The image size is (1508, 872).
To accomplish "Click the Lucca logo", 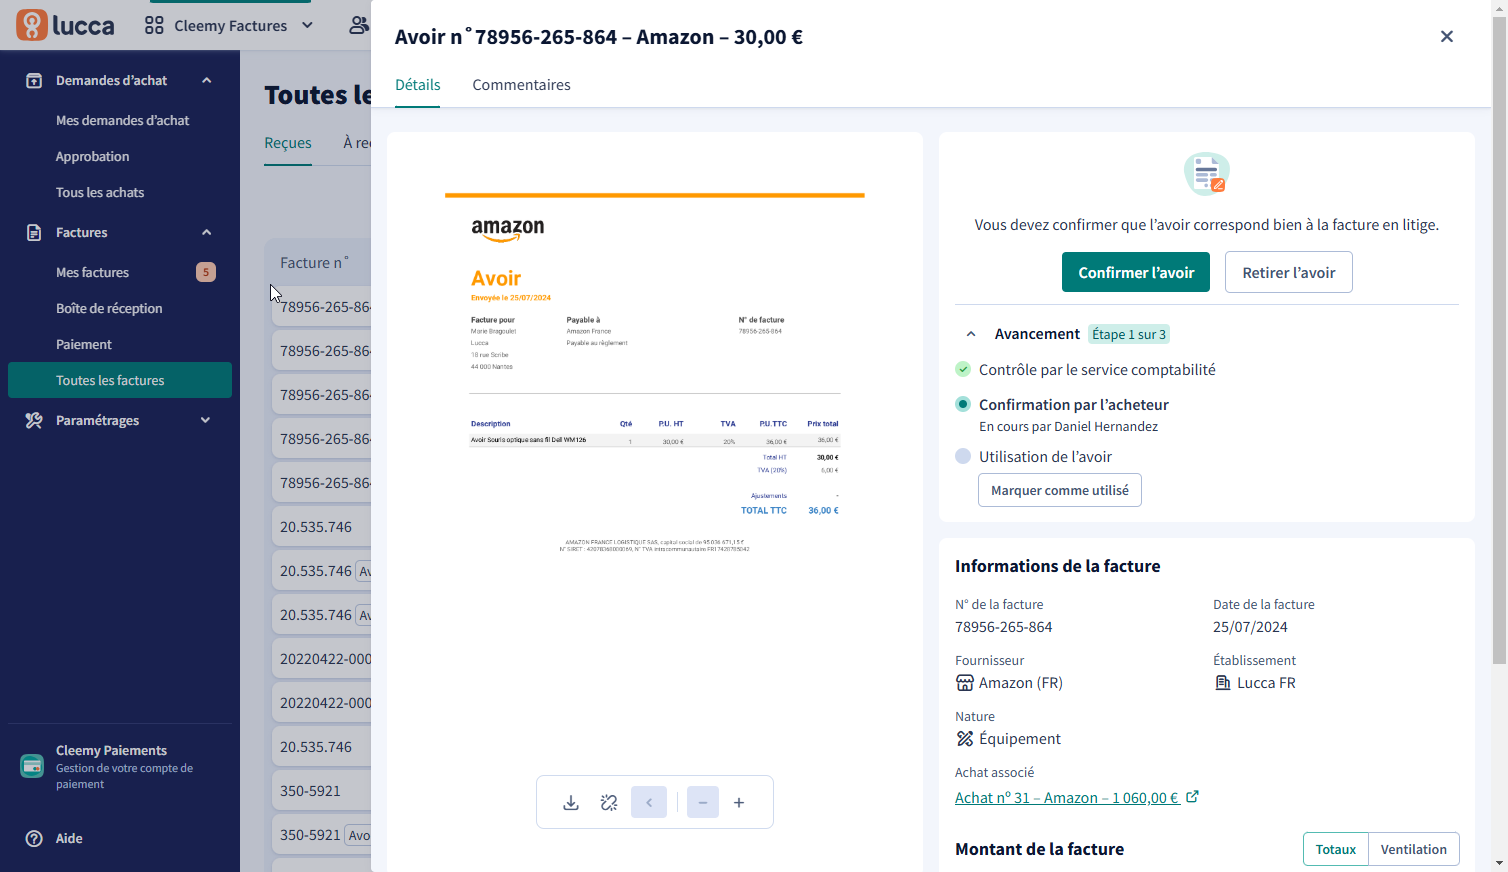I will [x=65, y=25].
